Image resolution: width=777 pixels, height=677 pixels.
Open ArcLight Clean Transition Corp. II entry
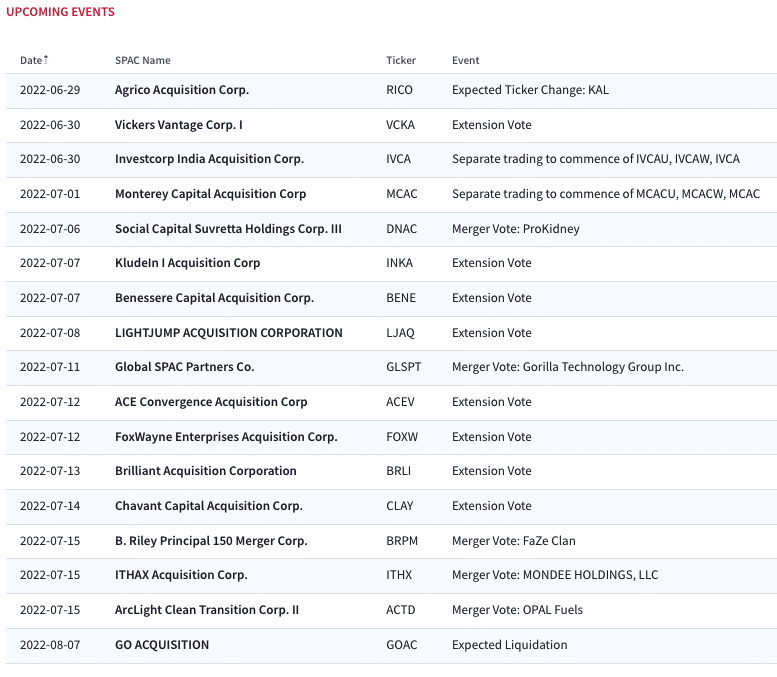coord(207,610)
